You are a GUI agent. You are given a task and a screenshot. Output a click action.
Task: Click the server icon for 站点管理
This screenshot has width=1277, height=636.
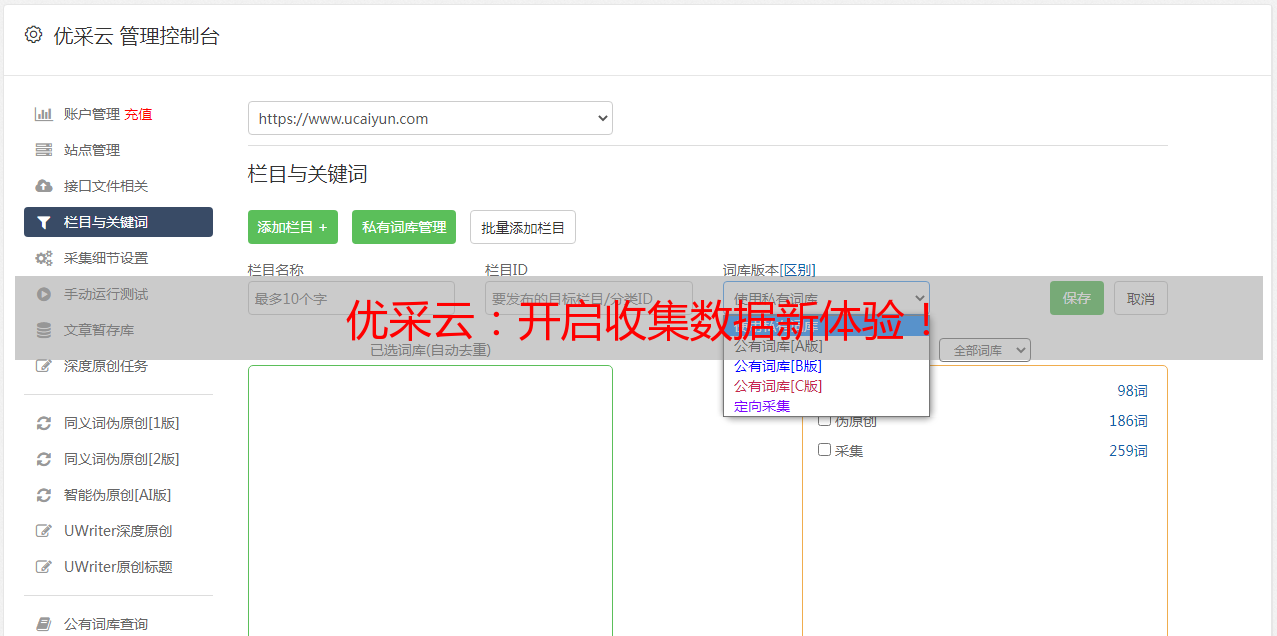tap(43, 150)
